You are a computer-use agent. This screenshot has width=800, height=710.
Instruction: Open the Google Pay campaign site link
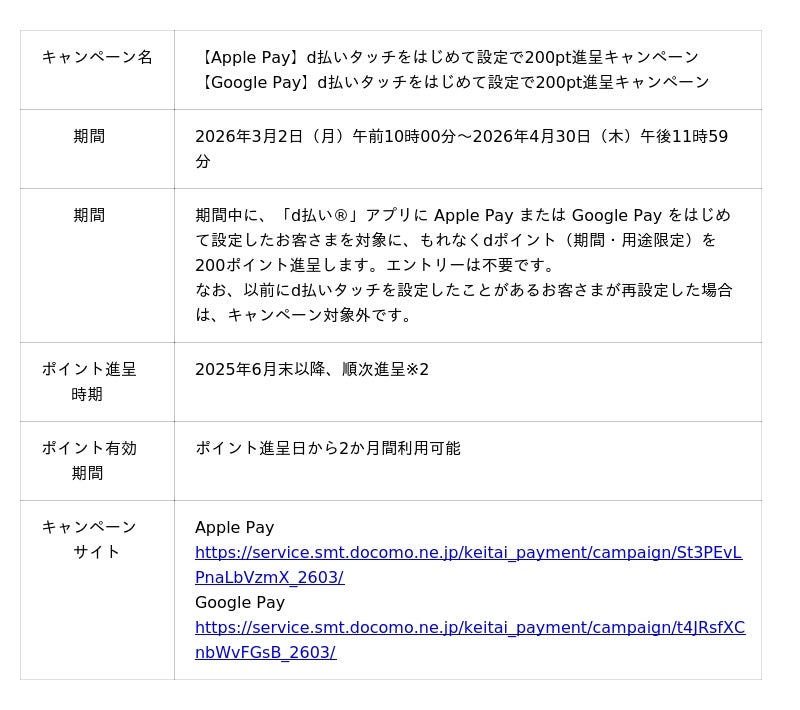pos(469,628)
